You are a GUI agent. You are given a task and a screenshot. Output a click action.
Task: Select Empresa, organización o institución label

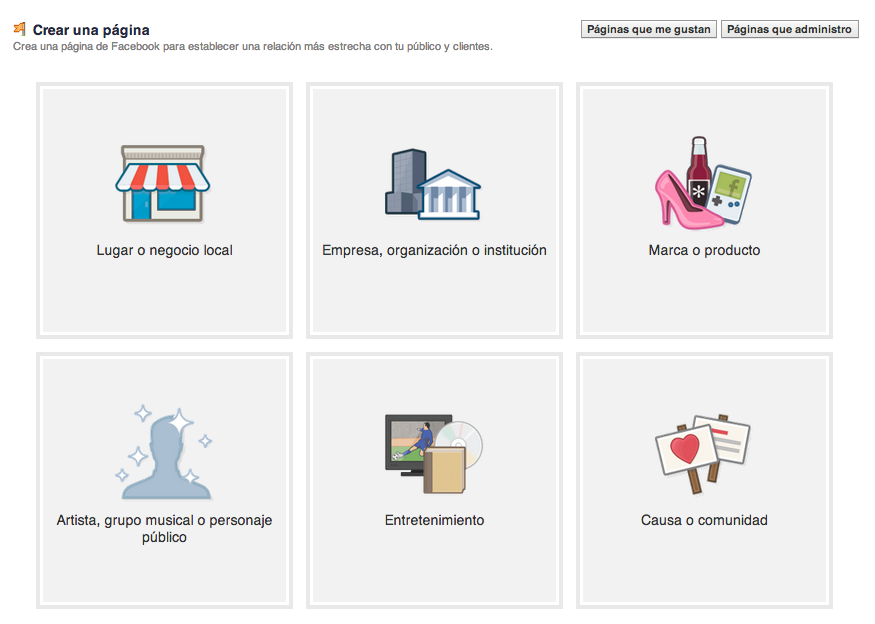434,250
